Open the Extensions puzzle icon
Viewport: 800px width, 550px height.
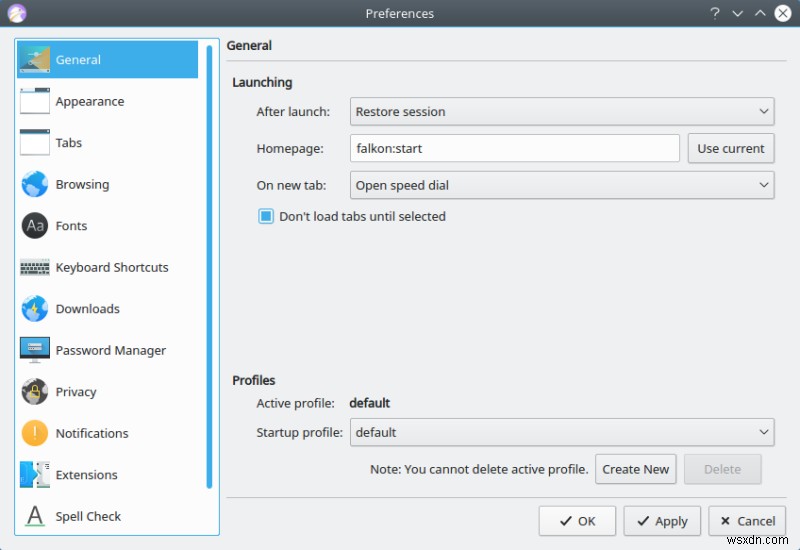(x=35, y=475)
